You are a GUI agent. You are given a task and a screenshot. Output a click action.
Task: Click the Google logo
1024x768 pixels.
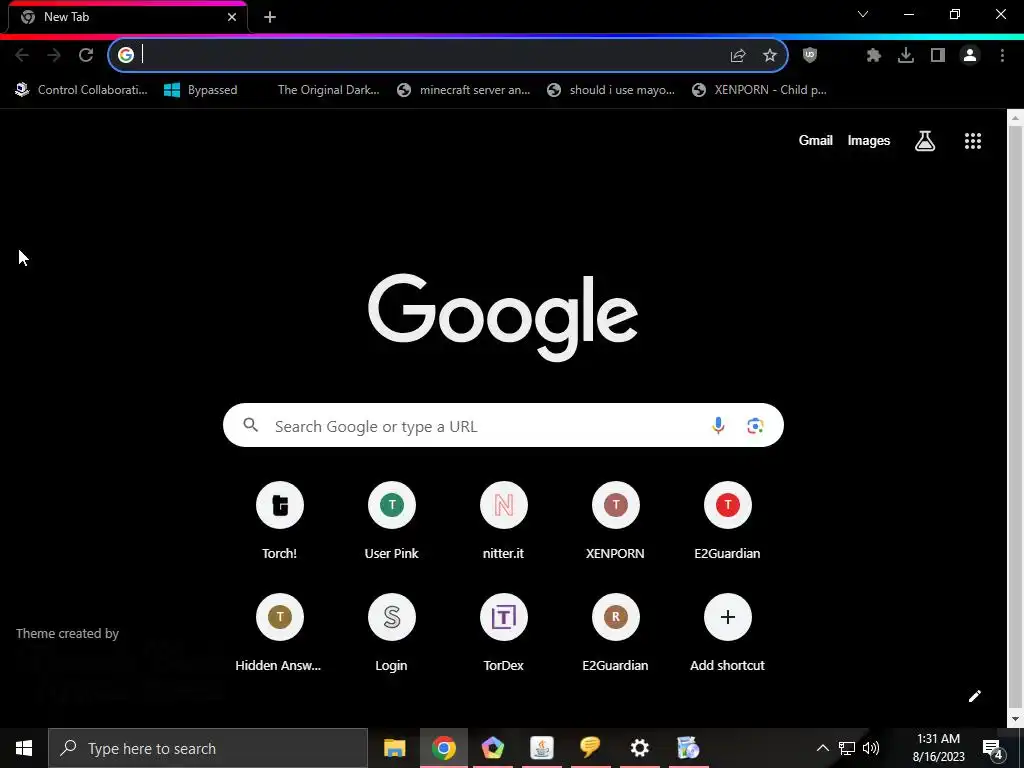[x=503, y=317]
